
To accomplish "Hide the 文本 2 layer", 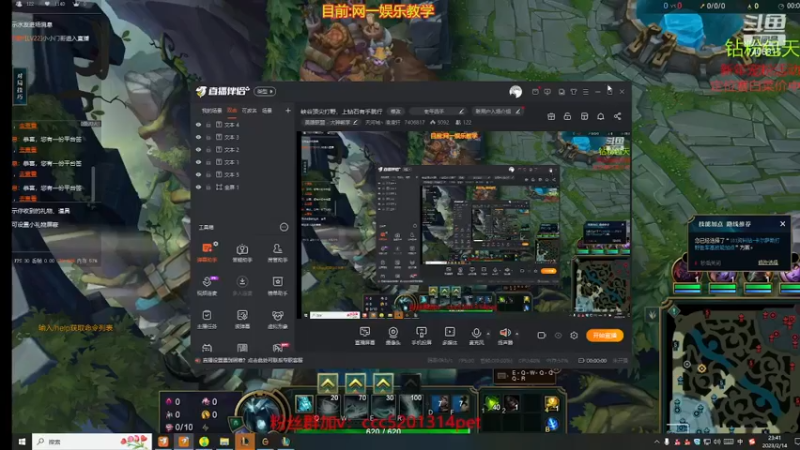I will (x=198, y=149).
